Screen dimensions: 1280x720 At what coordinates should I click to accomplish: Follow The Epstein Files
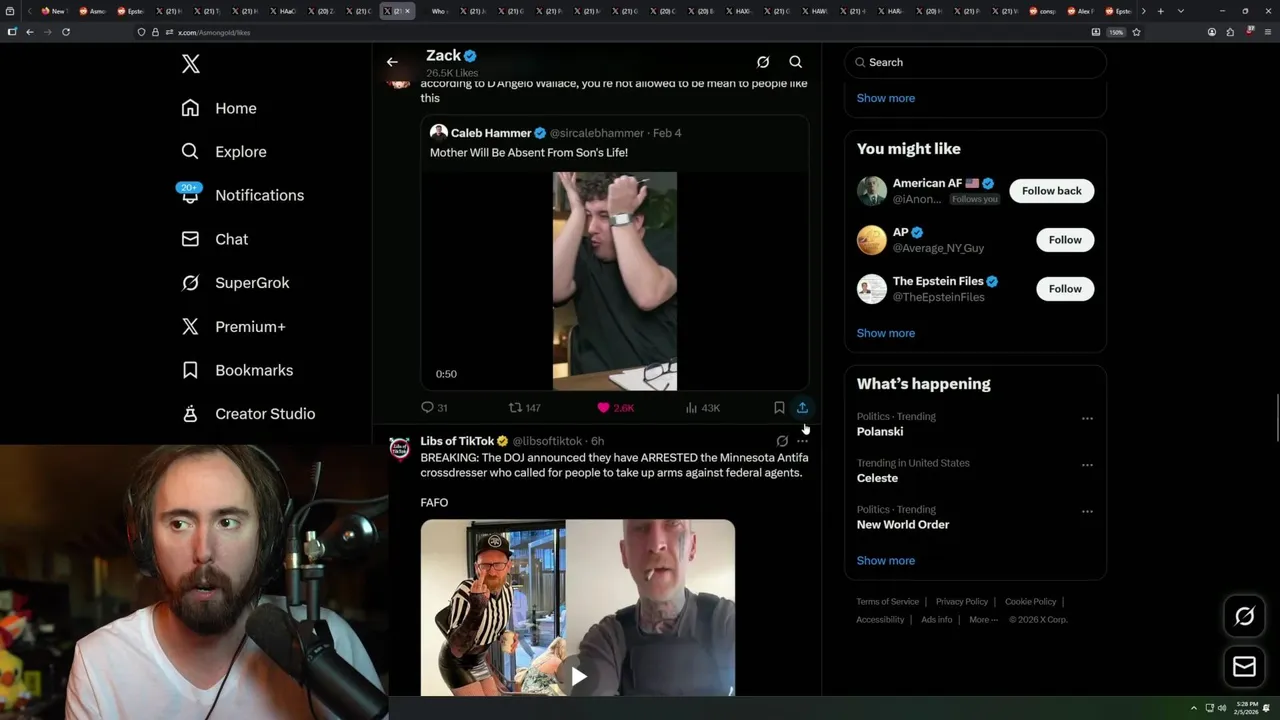pyautogui.click(x=1065, y=289)
